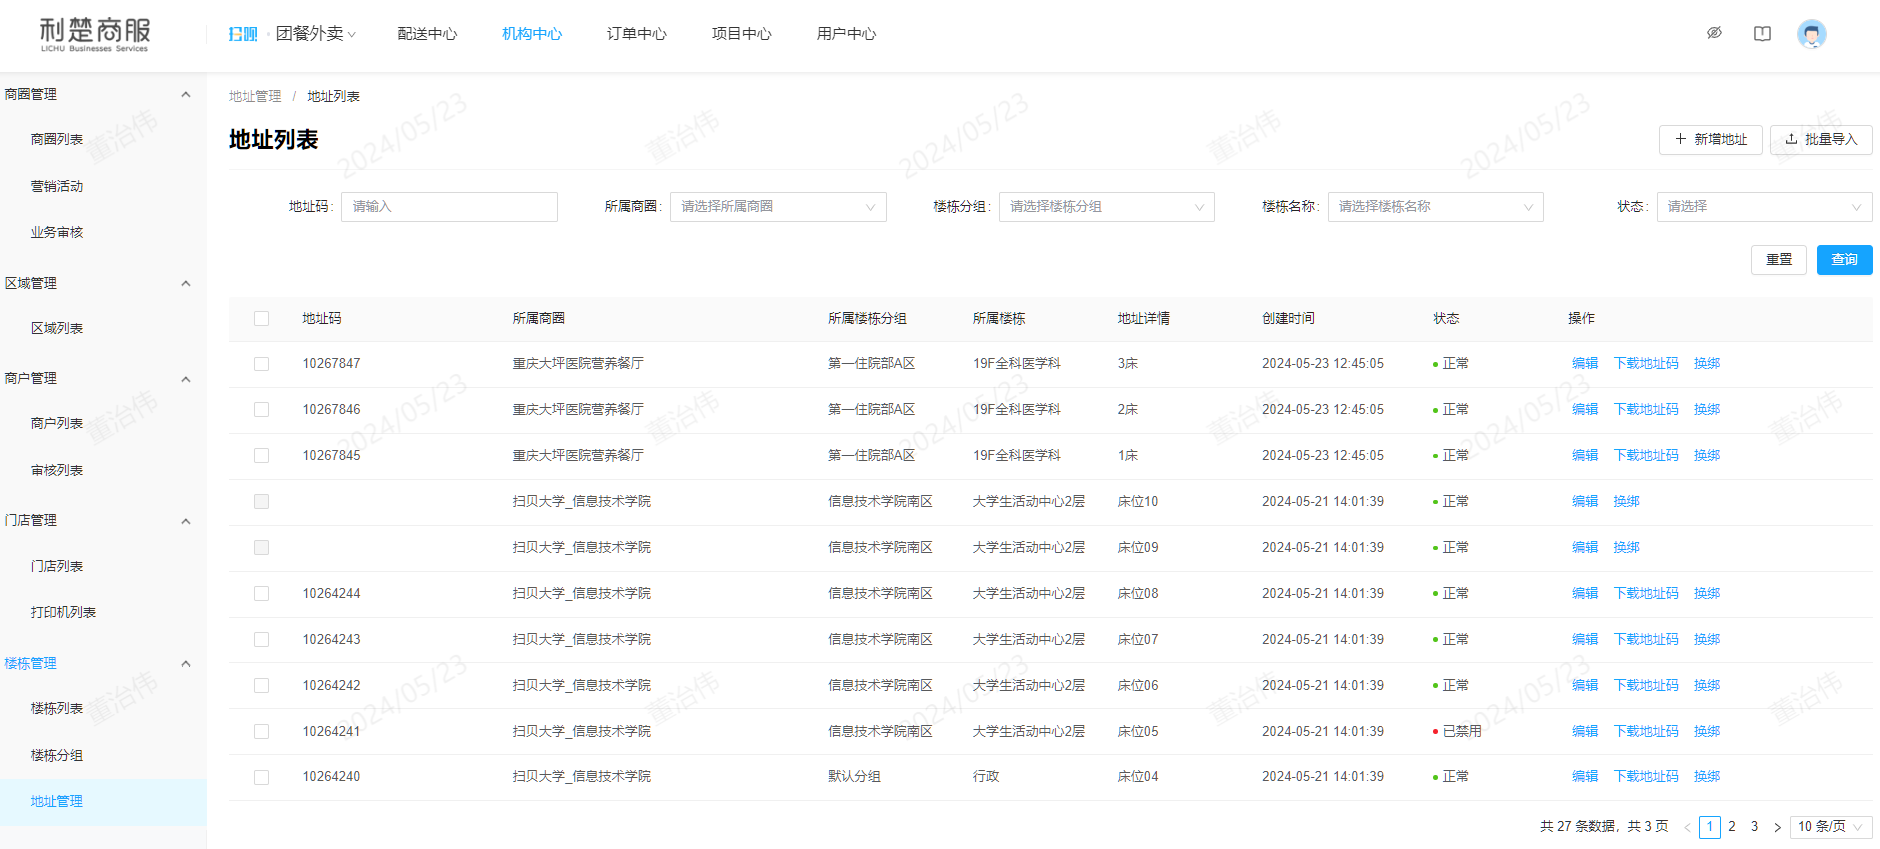
Task: Click 换绑 for the 床位10 row
Action: (x=1626, y=502)
